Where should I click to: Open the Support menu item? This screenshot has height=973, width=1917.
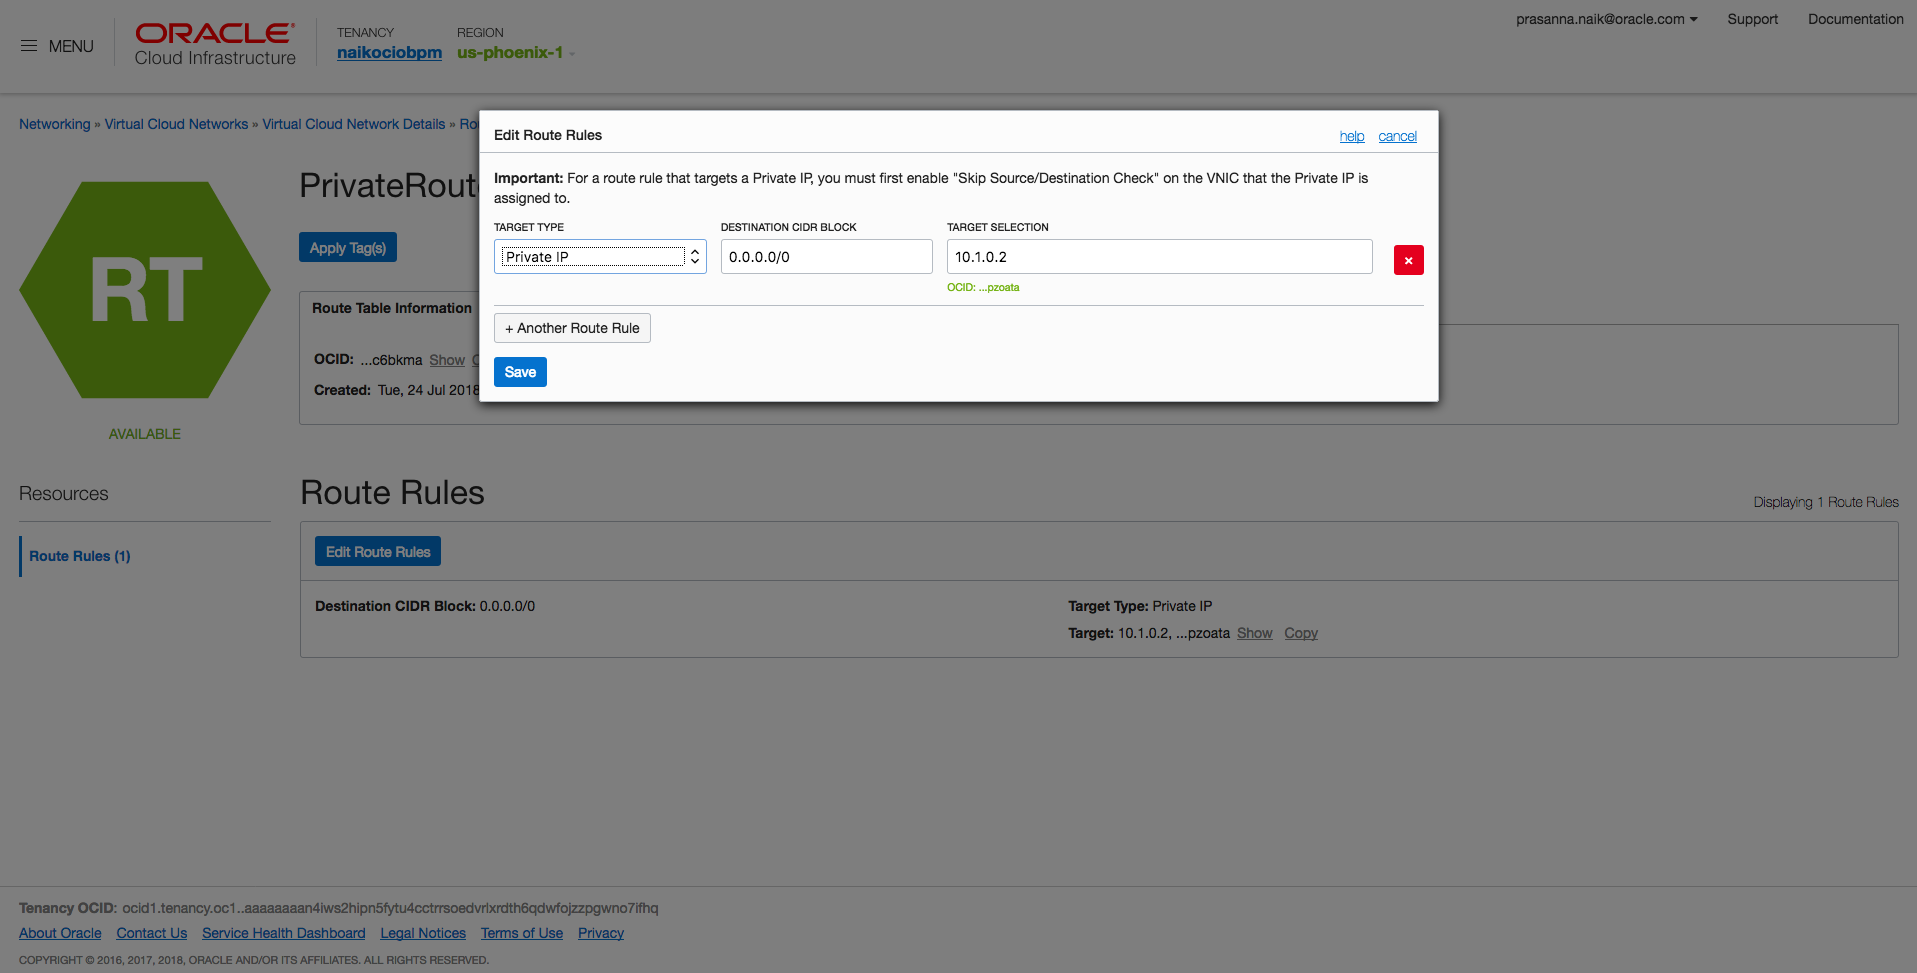pos(1752,19)
